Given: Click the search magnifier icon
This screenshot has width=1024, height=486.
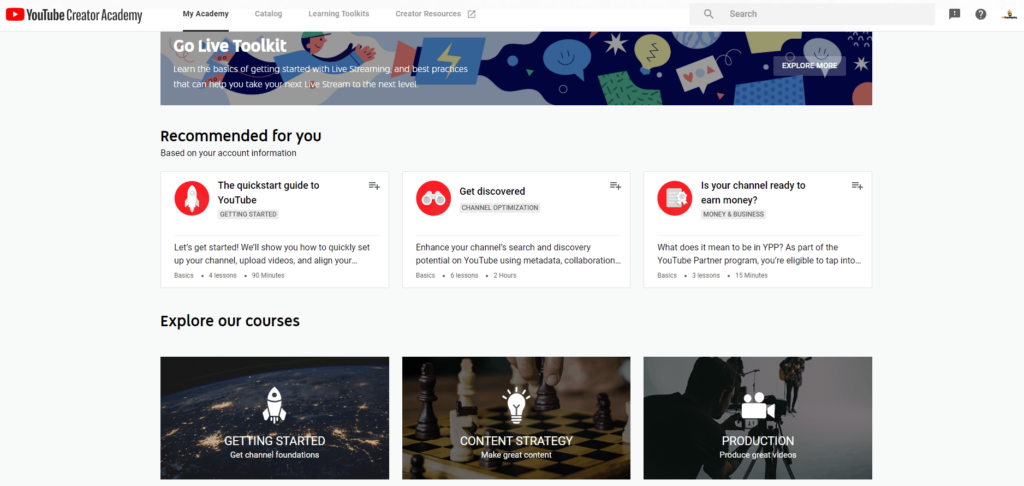Looking at the screenshot, I should click(x=709, y=14).
